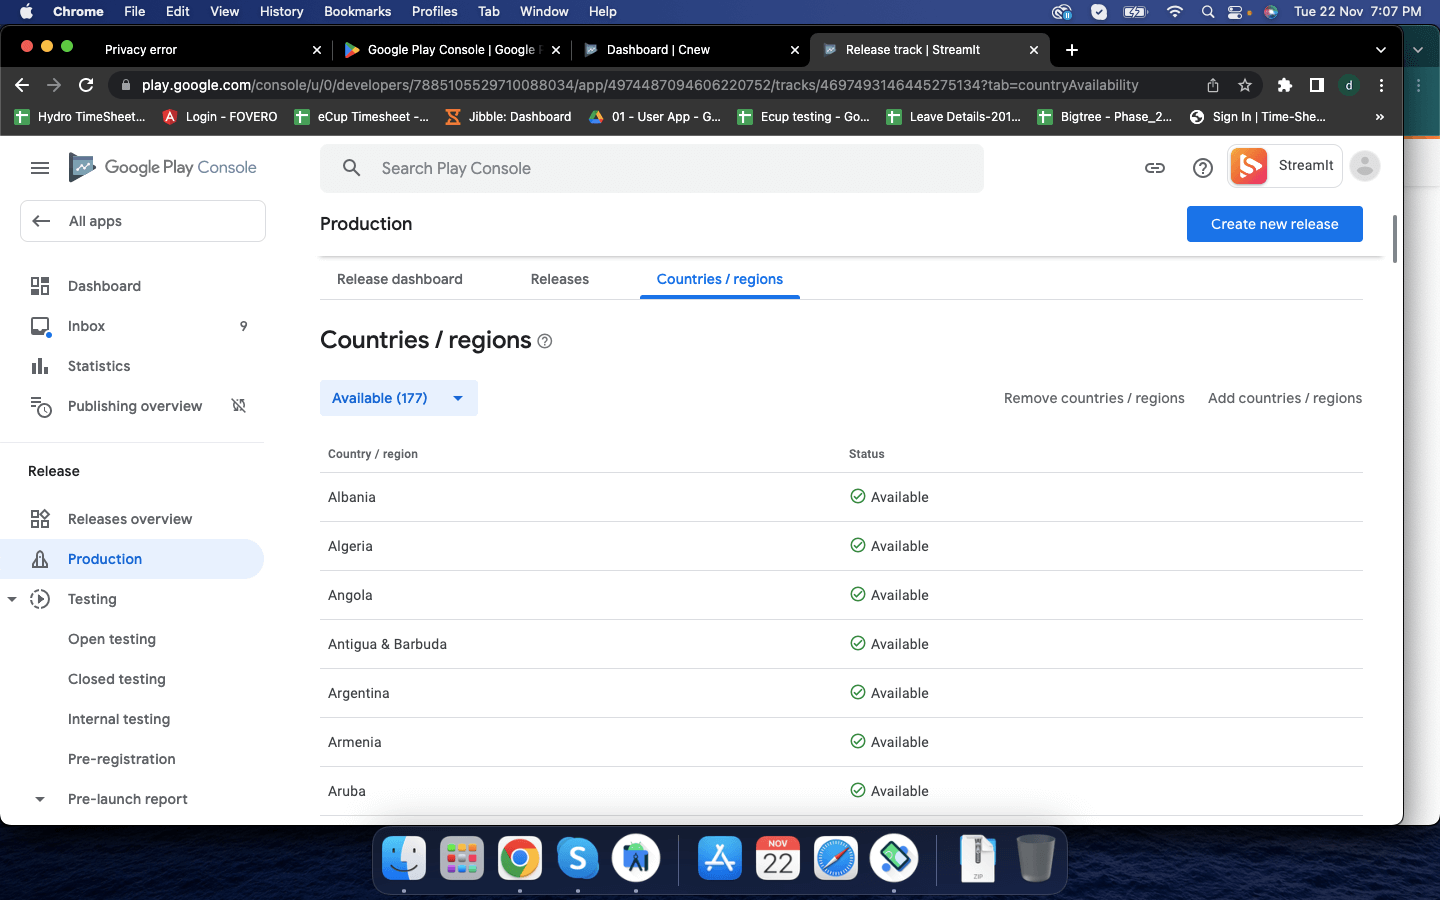Switch to the Release dashboard tab

[399, 279]
